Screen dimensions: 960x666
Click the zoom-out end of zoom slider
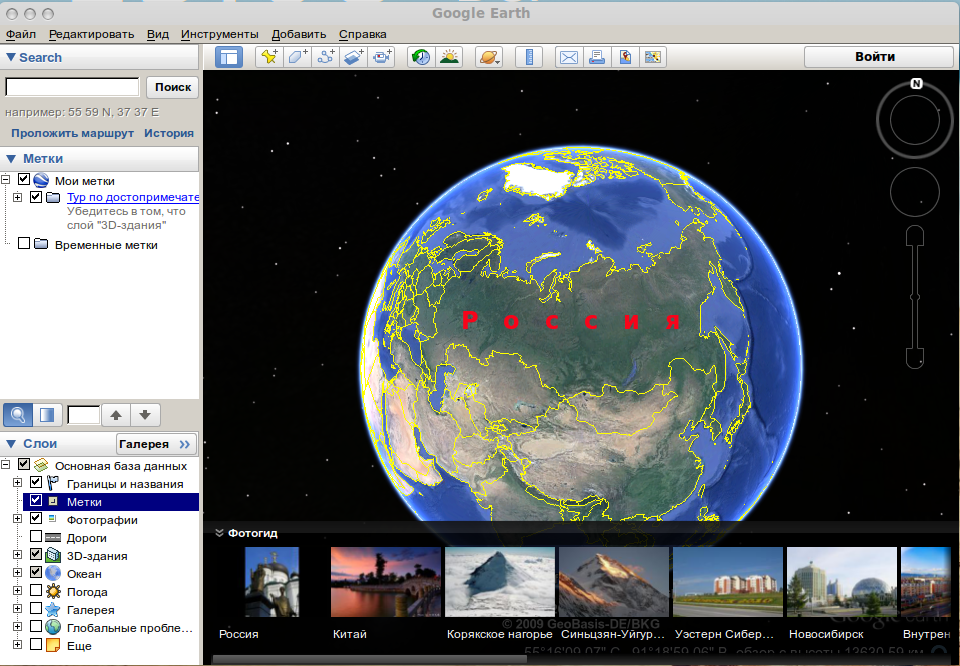[915, 359]
